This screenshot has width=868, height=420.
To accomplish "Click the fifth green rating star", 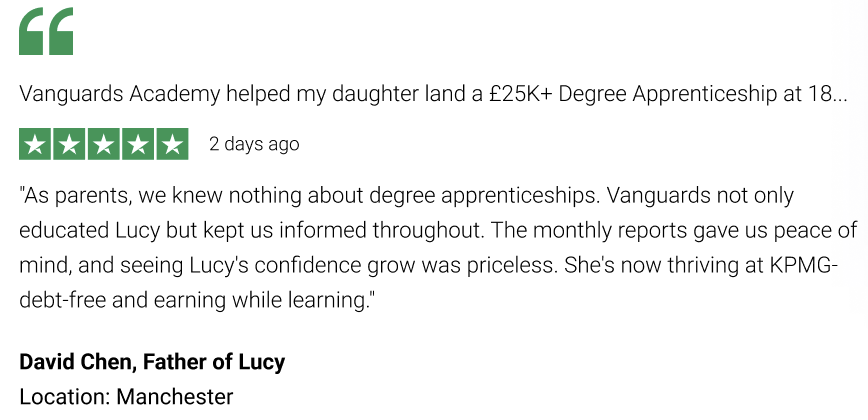I will click(x=173, y=144).
